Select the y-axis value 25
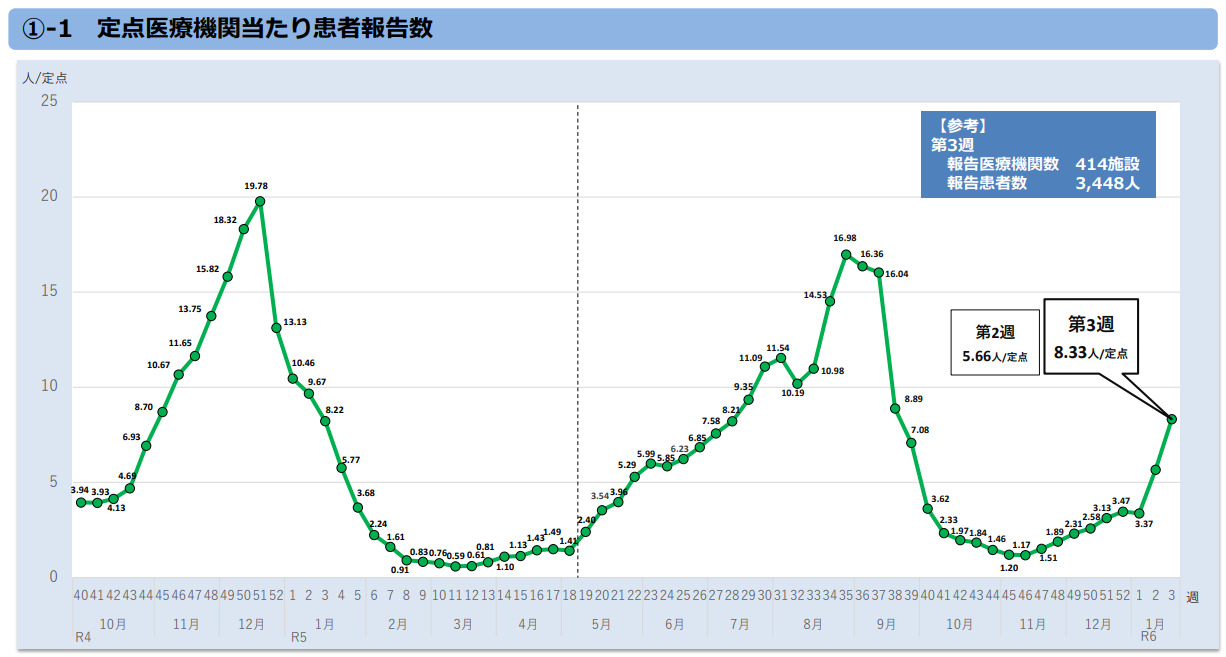Screen dimensions: 1226x657 48,102
